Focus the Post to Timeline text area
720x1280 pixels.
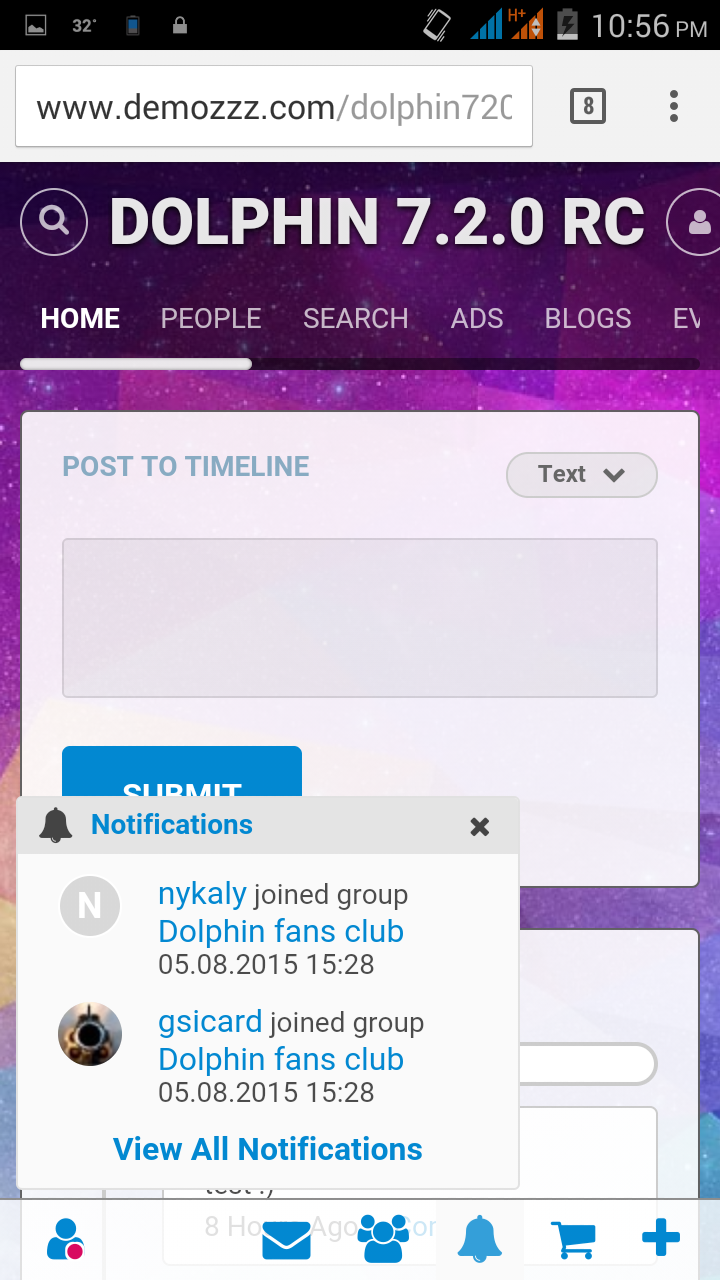(x=360, y=617)
